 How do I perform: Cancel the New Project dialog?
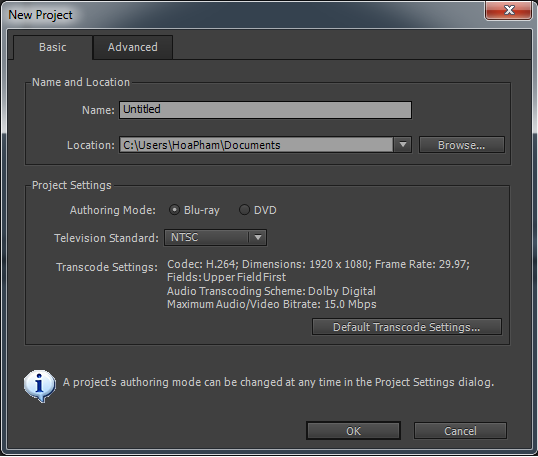point(460,431)
